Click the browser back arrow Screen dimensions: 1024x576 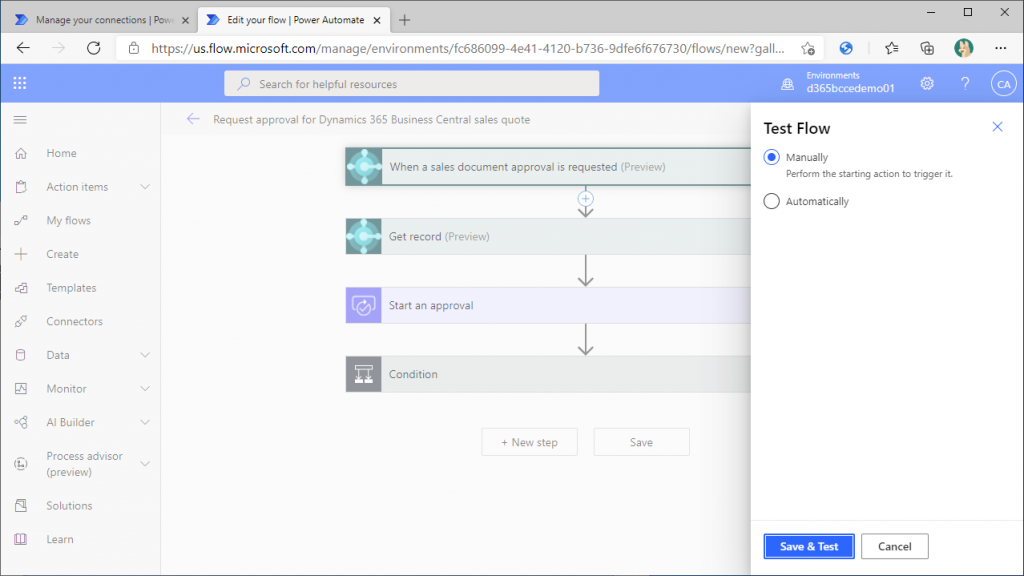click(x=24, y=48)
